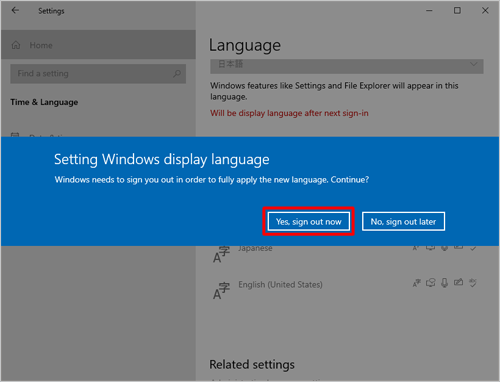
Task: Click the Related settings heading
Action: pos(252,365)
